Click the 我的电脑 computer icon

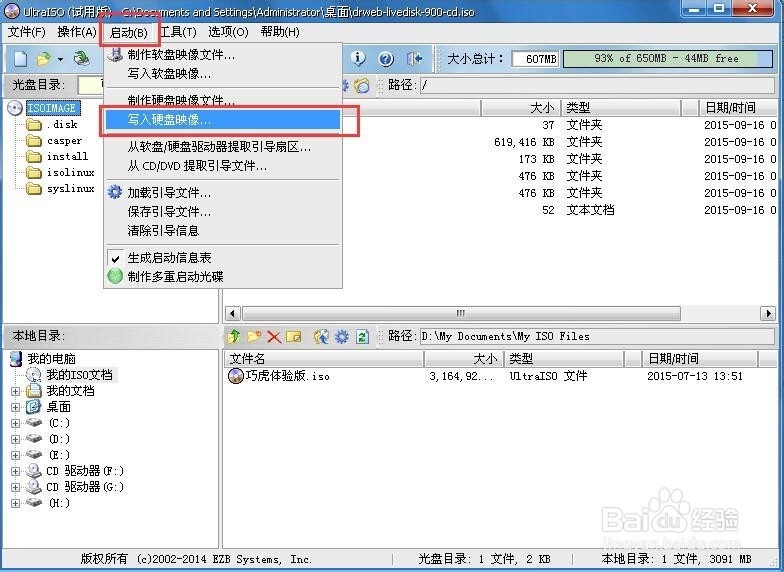(x=16, y=358)
